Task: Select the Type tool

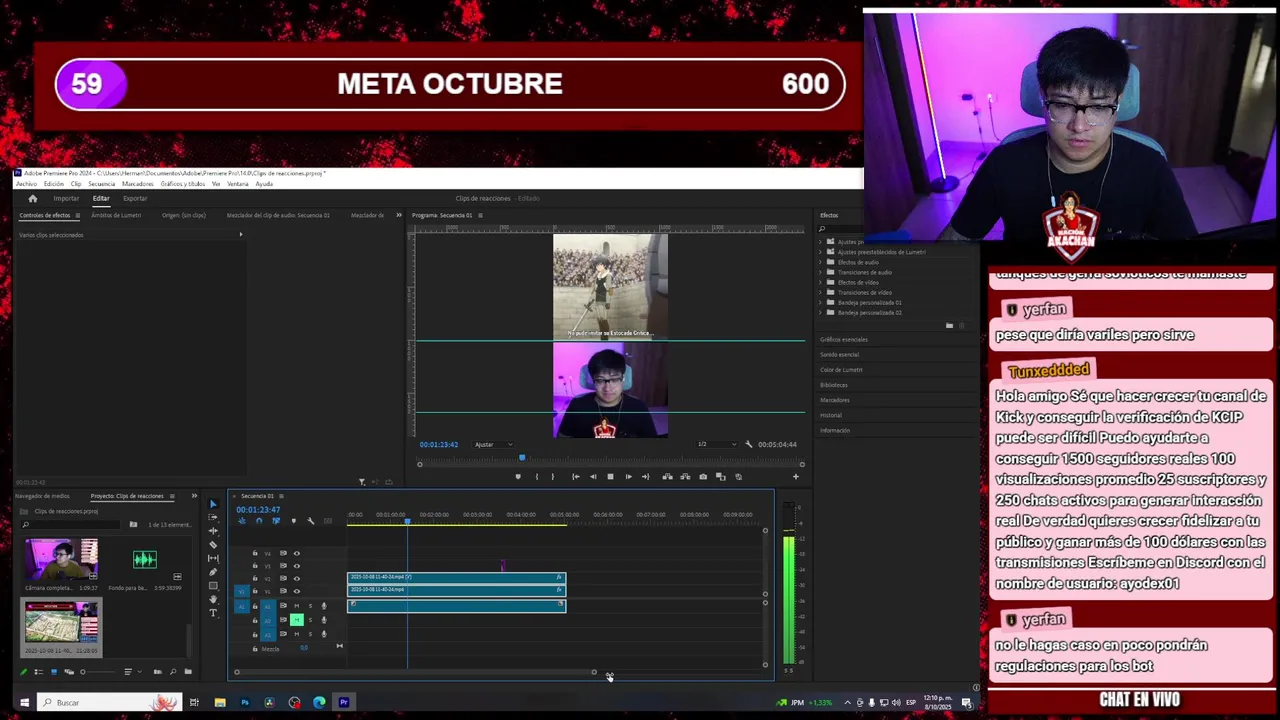Action: 213,613
